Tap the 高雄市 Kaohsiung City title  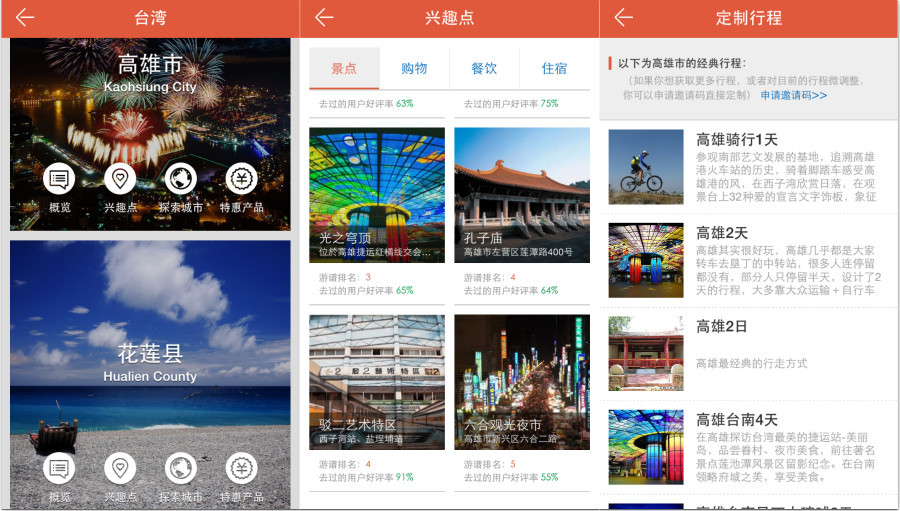(150, 73)
